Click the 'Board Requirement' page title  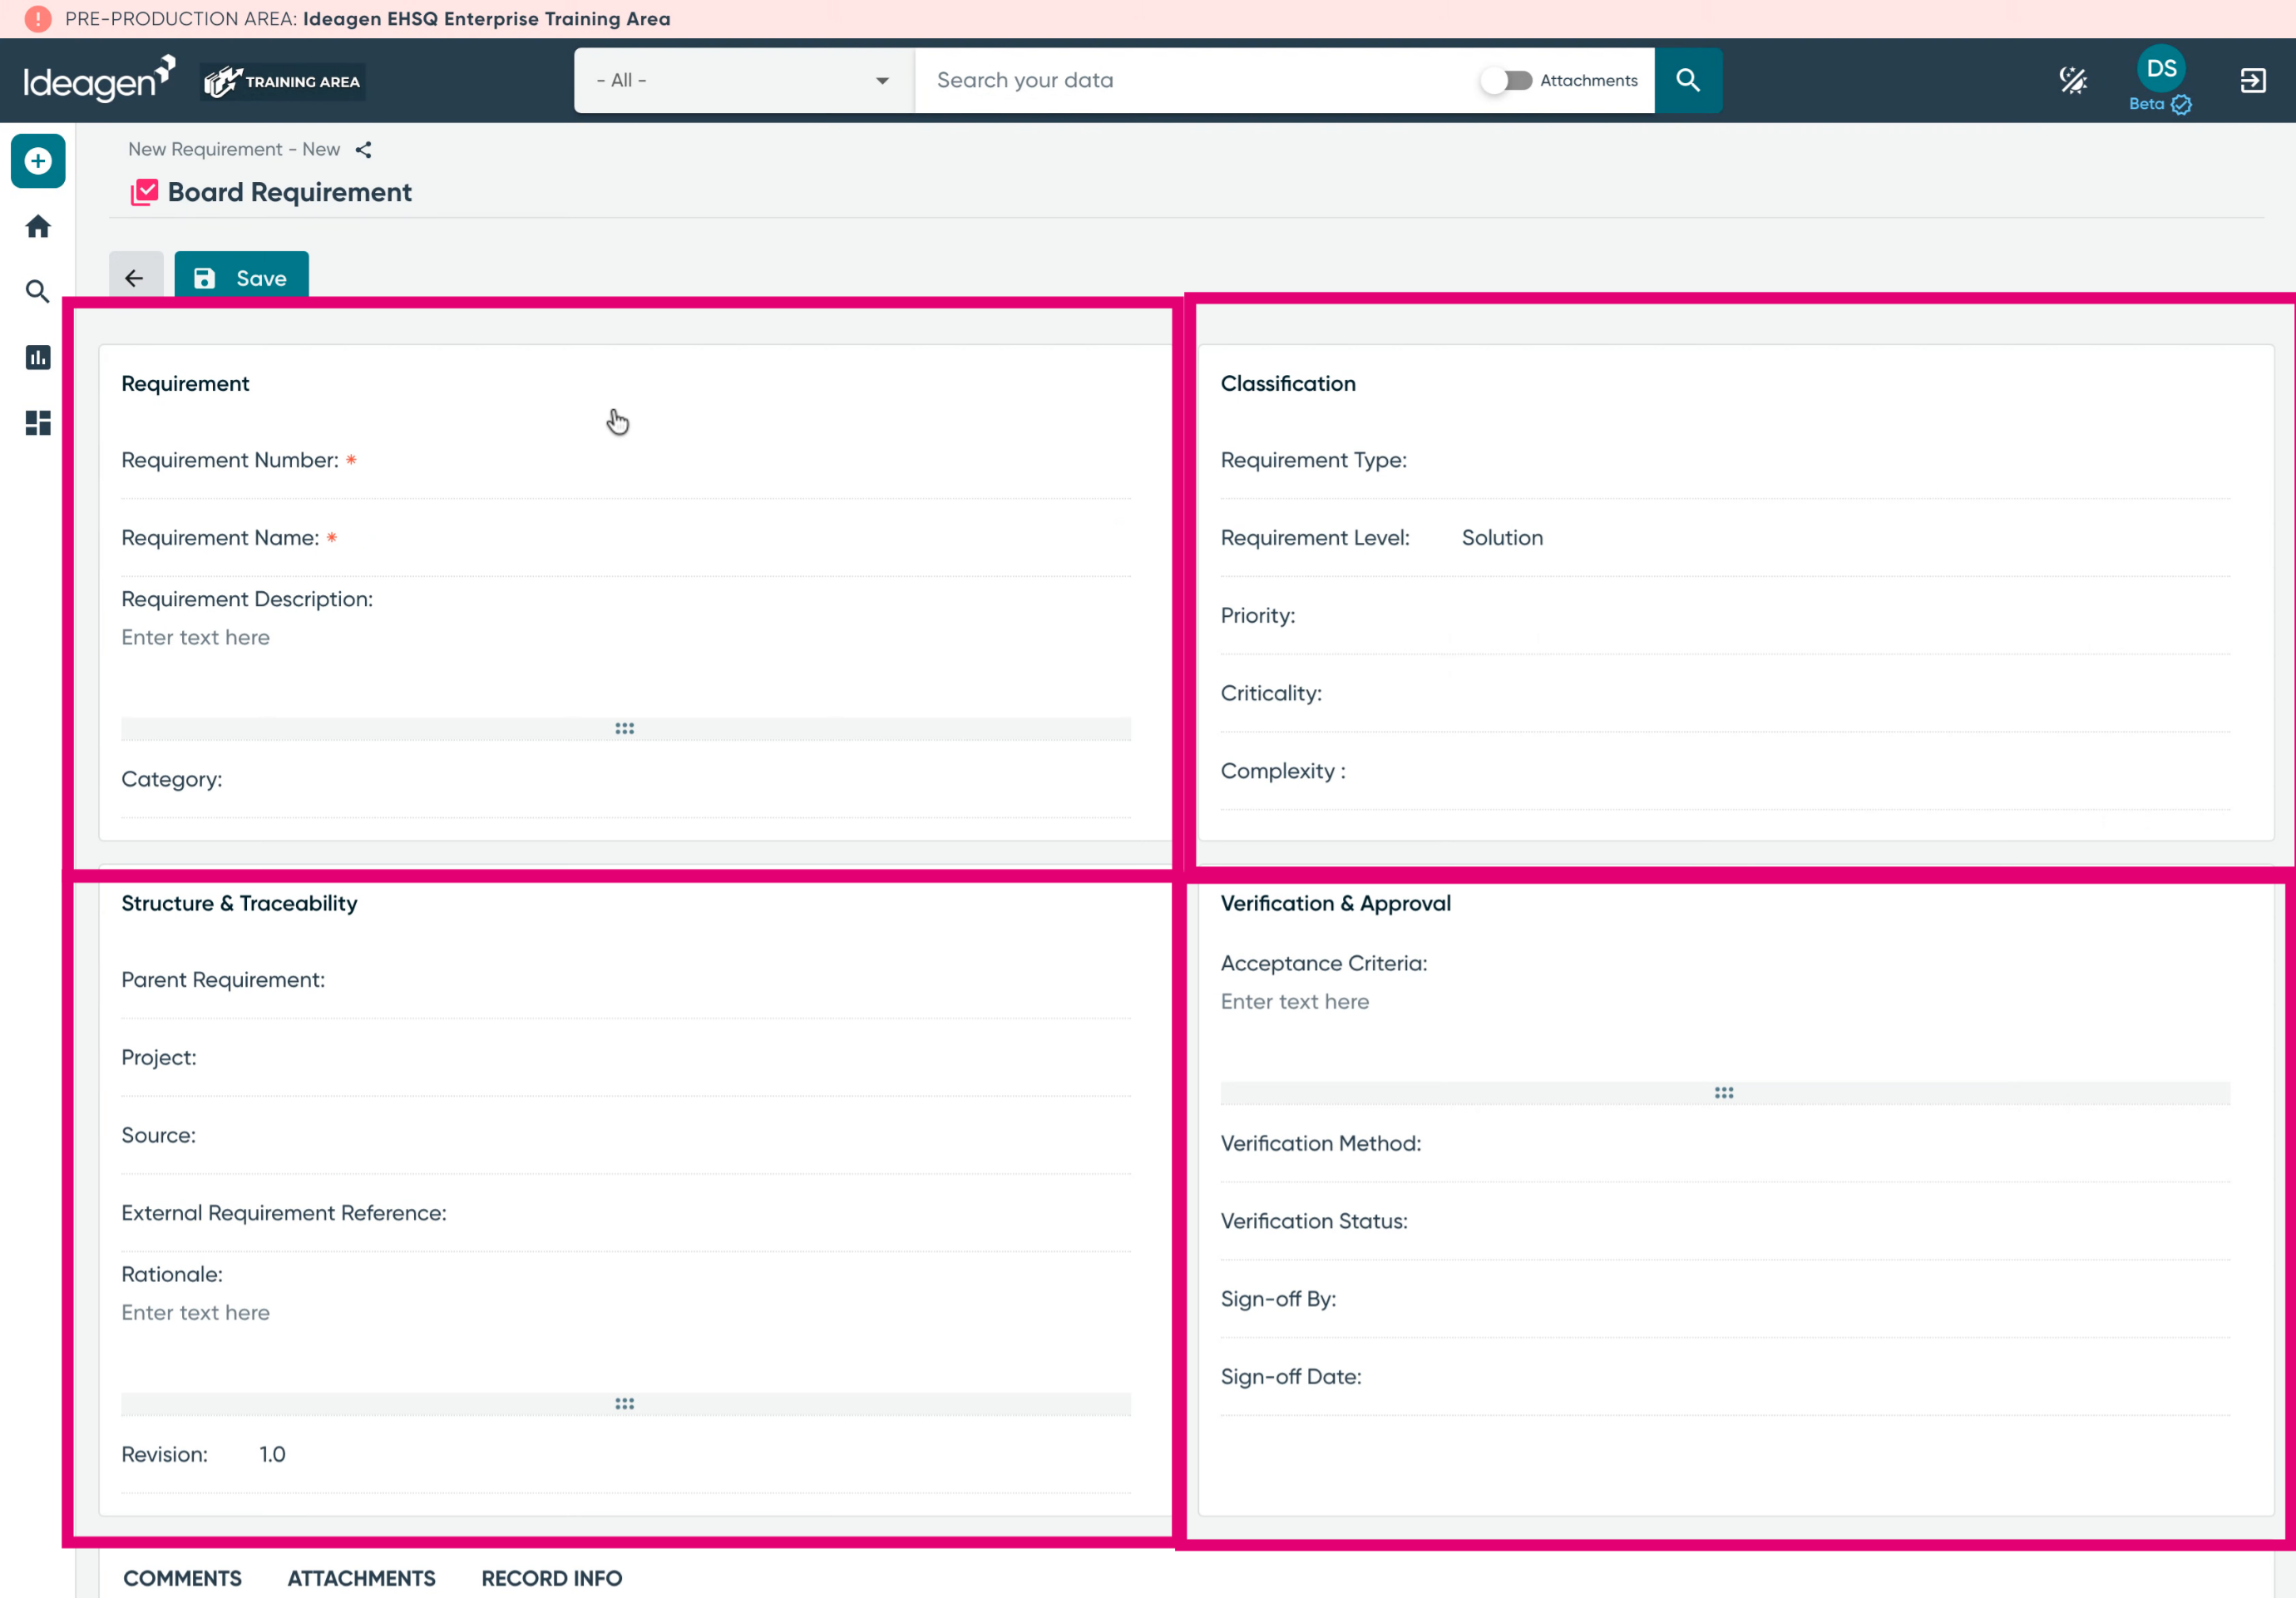coord(290,192)
